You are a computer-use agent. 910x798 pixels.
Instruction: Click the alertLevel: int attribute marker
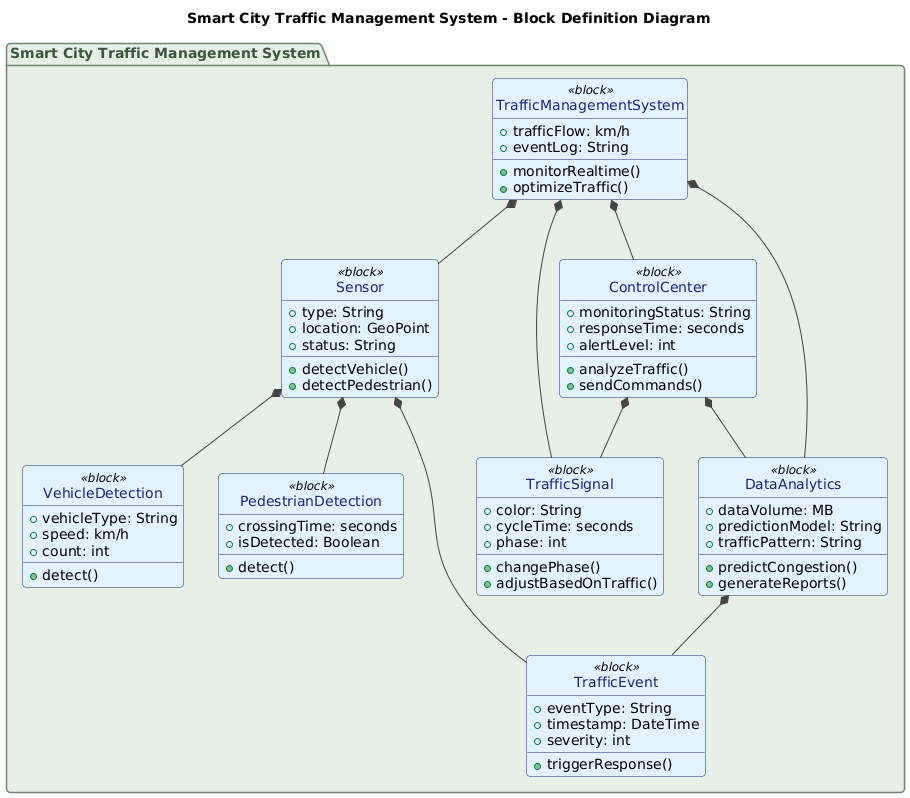point(569,345)
